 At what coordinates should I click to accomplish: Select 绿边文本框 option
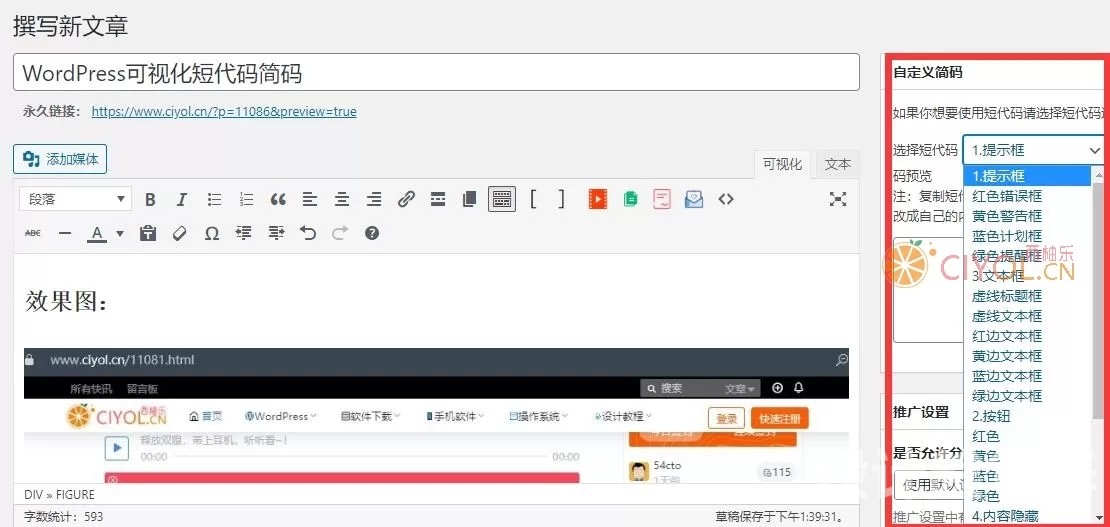click(1027, 396)
